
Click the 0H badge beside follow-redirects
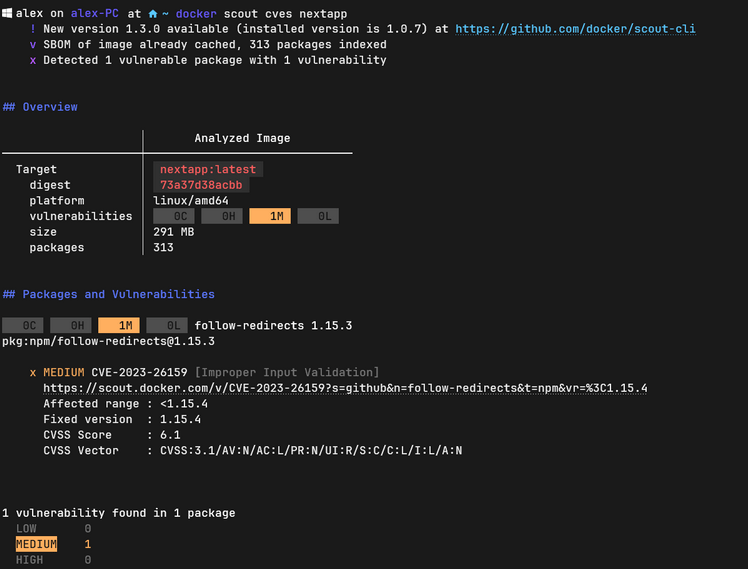(71, 325)
